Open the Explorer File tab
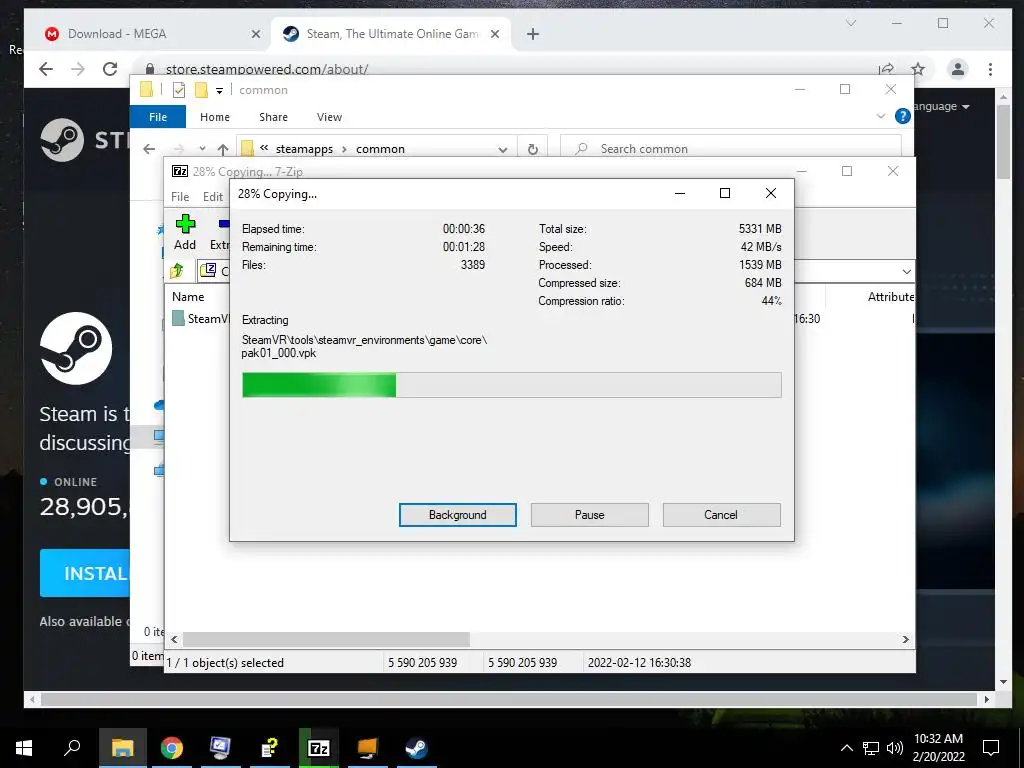The image size is (1024, 768). pos(158,117)
